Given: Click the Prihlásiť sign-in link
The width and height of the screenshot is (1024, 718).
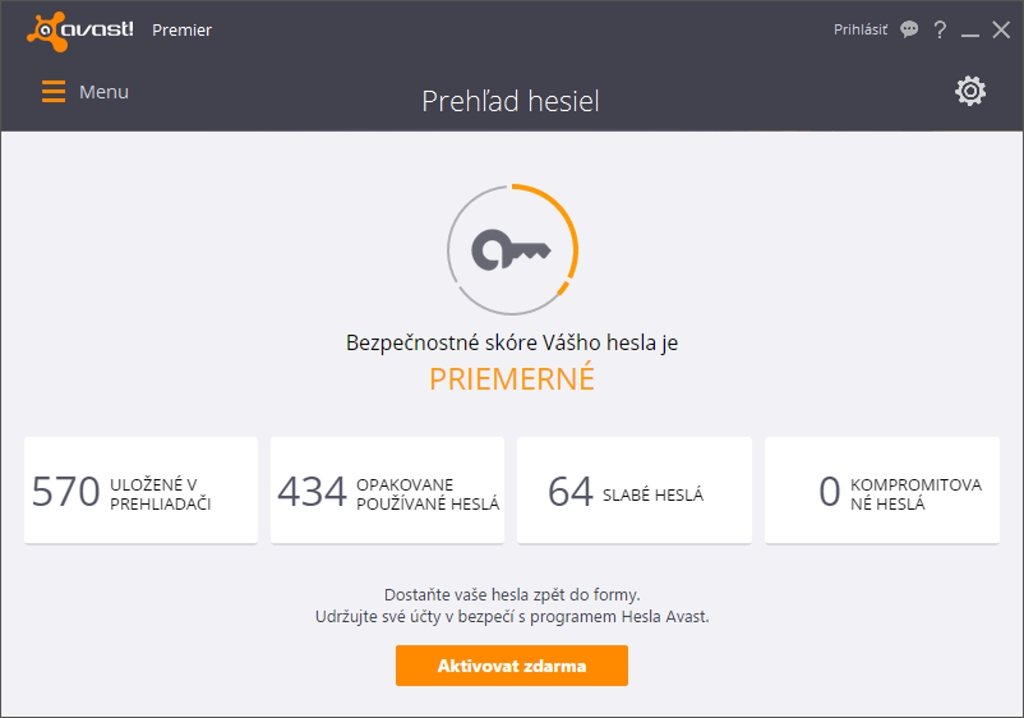Looking at the screenshot, I should (x=860, y=30).
